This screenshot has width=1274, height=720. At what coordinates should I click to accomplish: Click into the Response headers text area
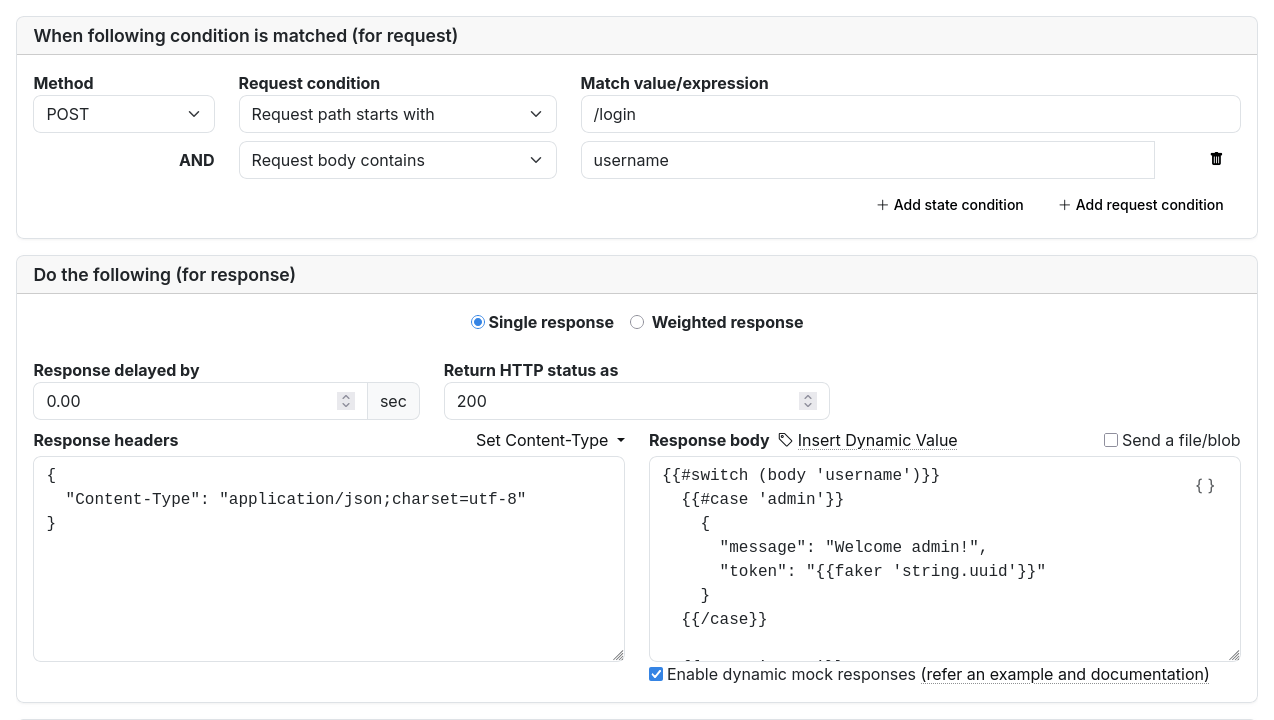point(328,580)
